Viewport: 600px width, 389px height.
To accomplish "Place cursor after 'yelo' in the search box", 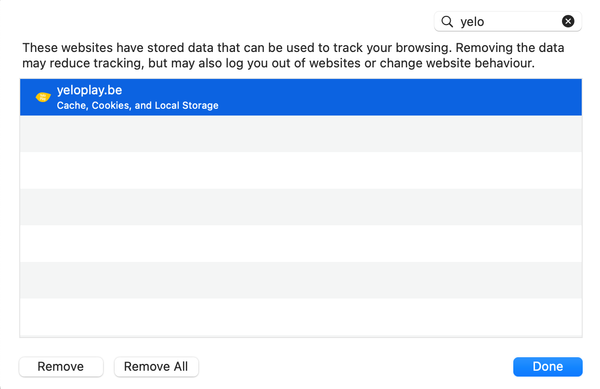I will (485, 21).
